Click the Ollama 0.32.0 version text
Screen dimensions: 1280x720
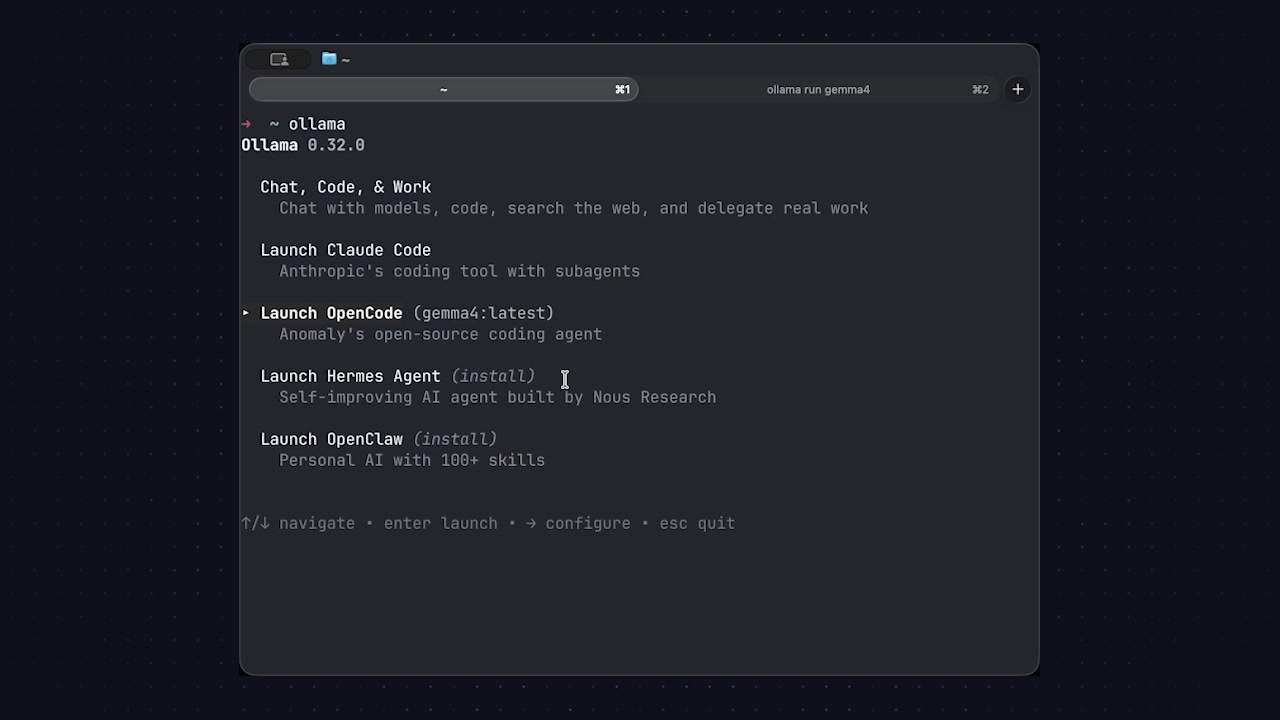pos(303,145)
